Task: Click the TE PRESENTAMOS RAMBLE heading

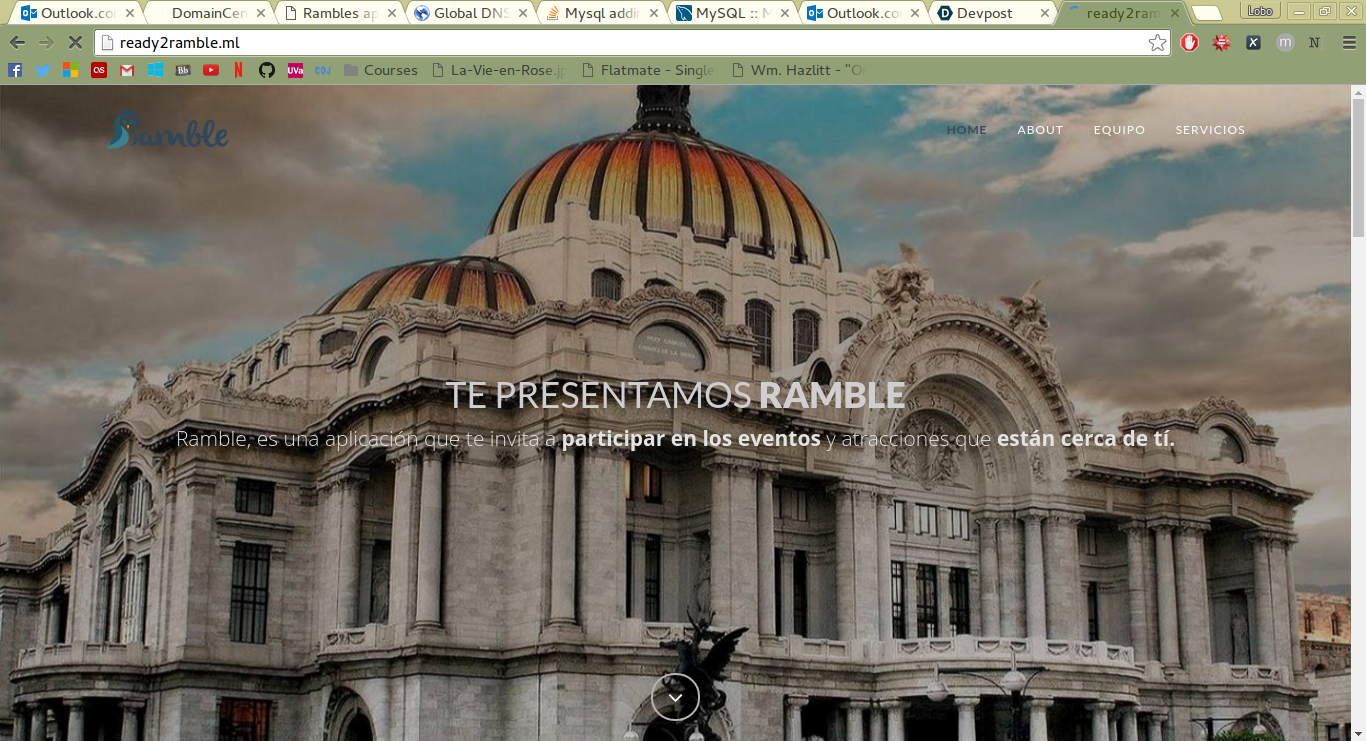Action: (x=675, y=395)
